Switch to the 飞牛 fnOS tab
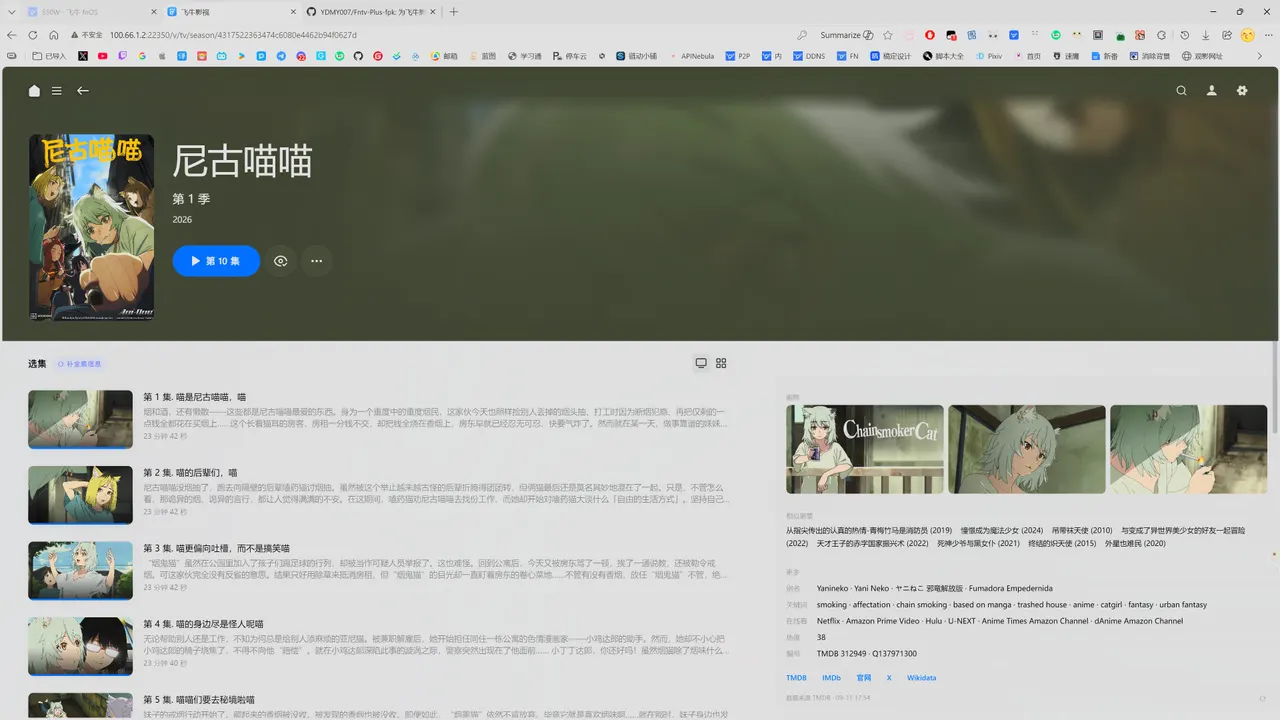Image resolution: width=1280 pixels, height=720 pixels. [x=90, y=12]
